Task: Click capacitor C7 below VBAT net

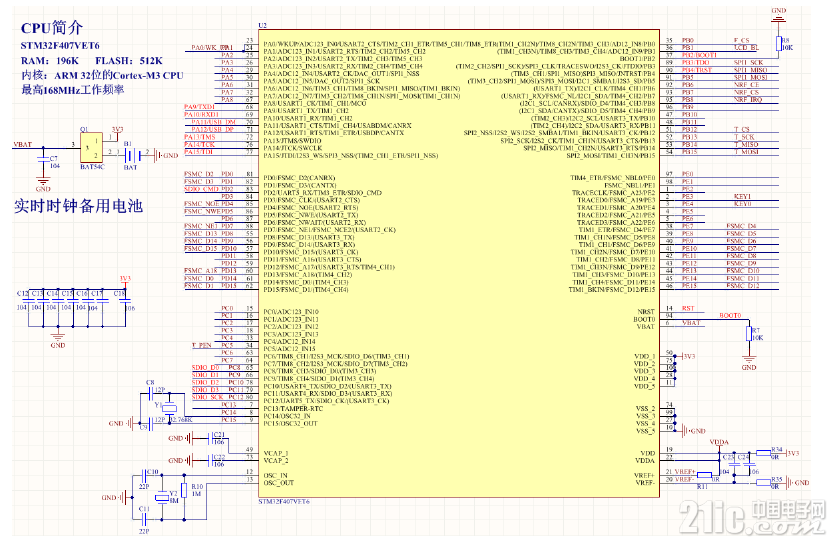Action: tap(43, 160)
